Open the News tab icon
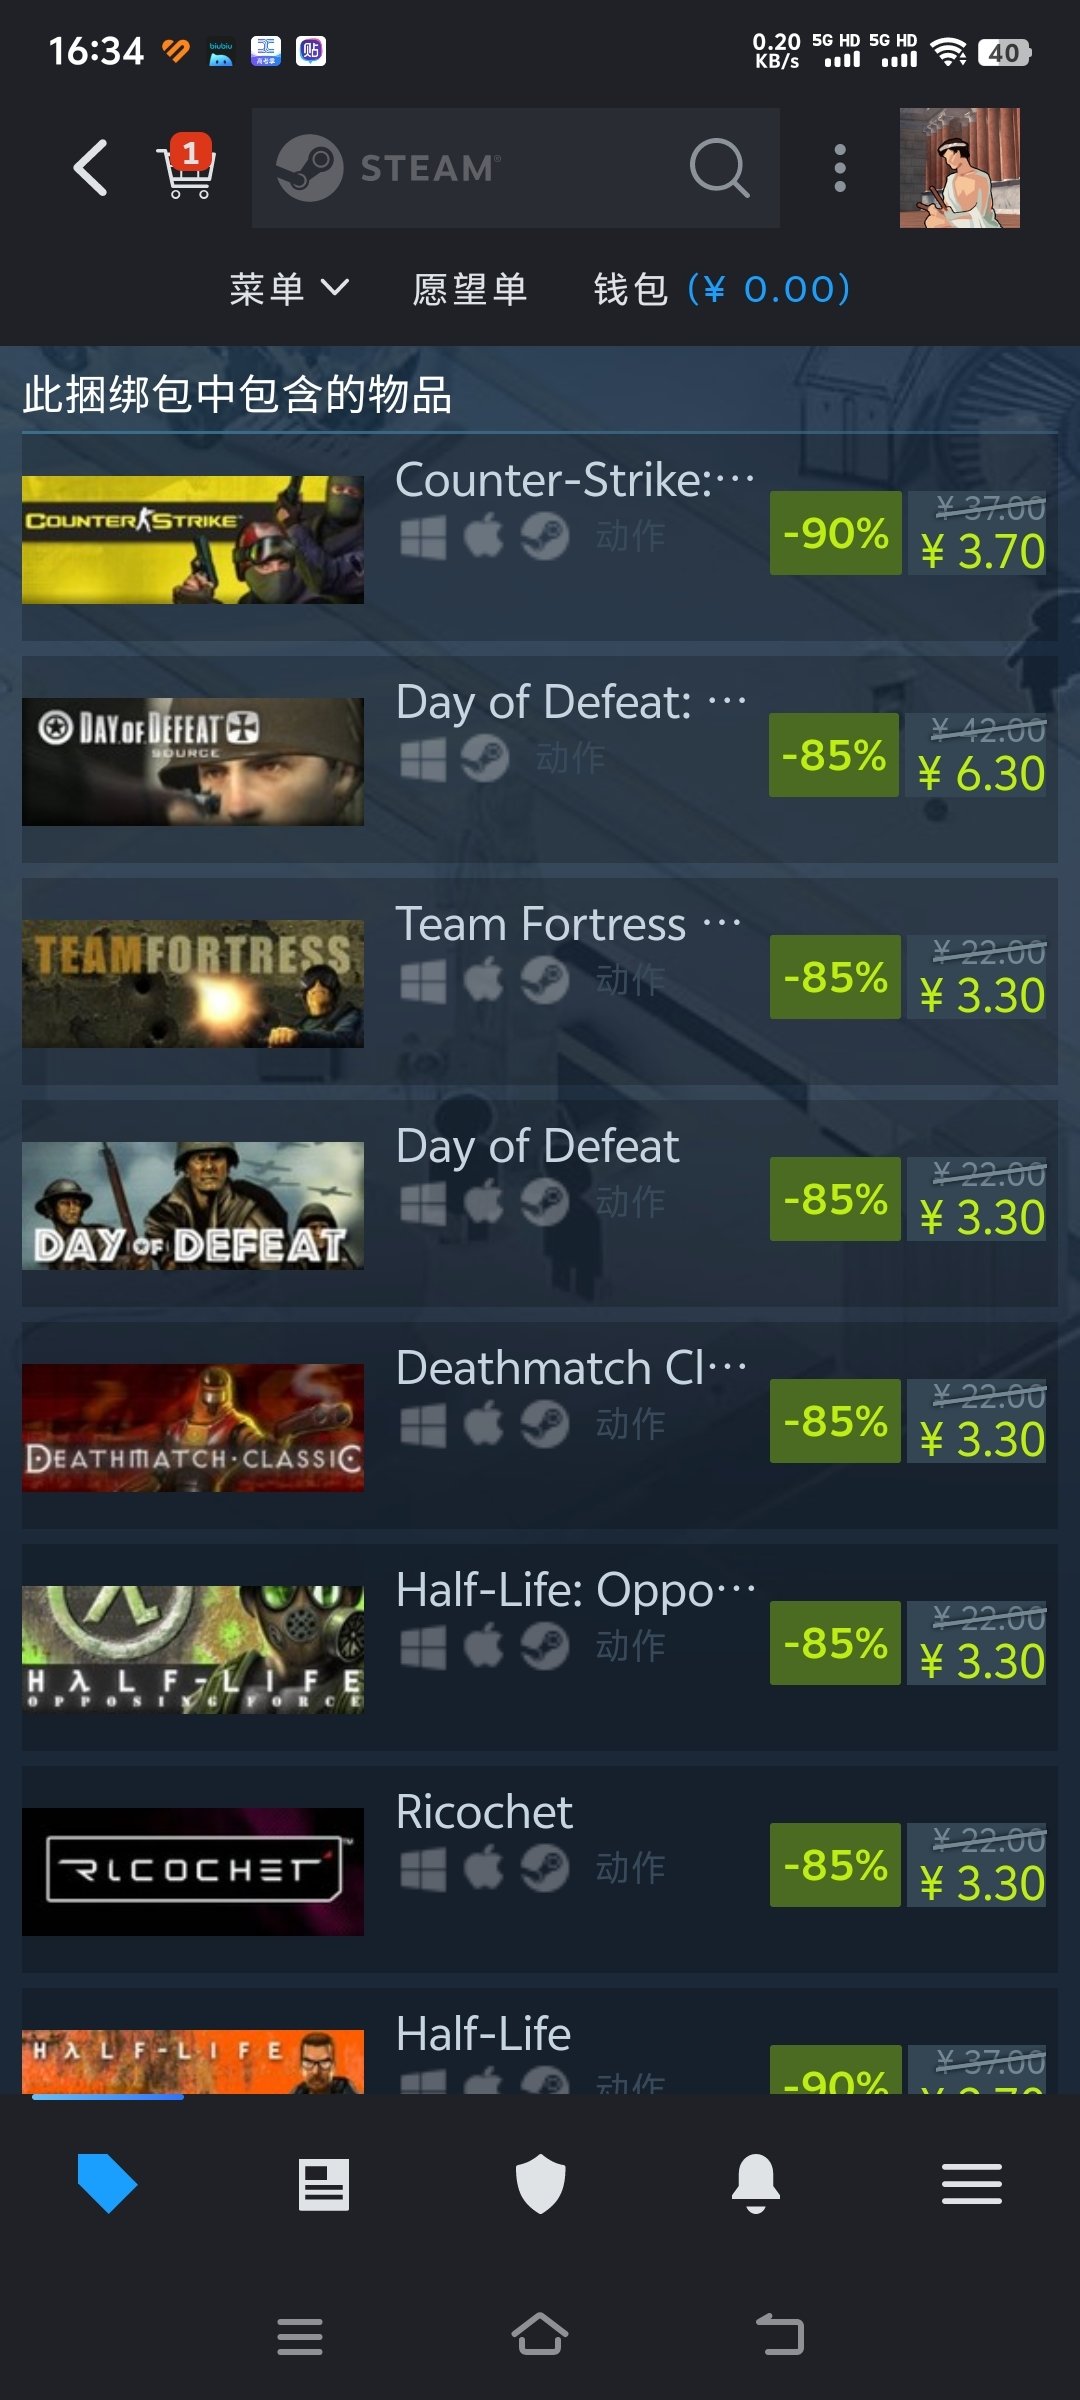The width and height of the screenshot is (1080, 2400). pos(324,2183)
